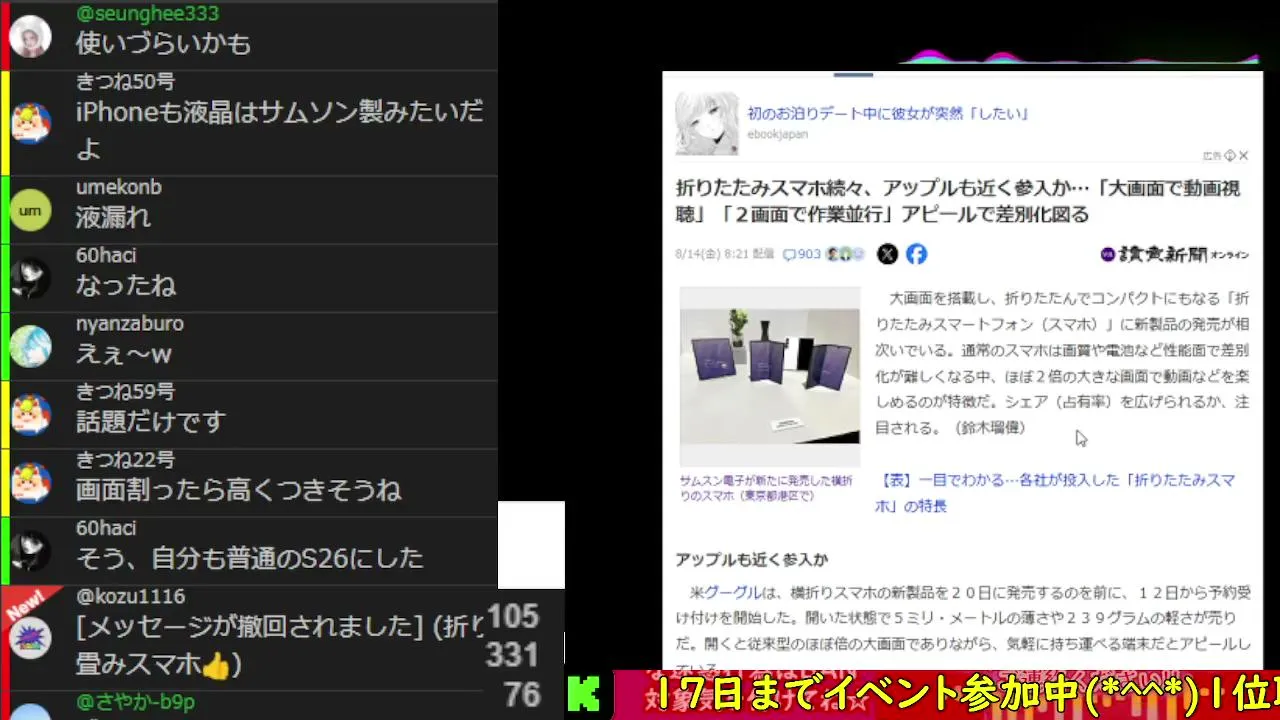Screen dimensions: 1280x720
Task: Click the nyanzaburo username
Action: pos(130,323)
